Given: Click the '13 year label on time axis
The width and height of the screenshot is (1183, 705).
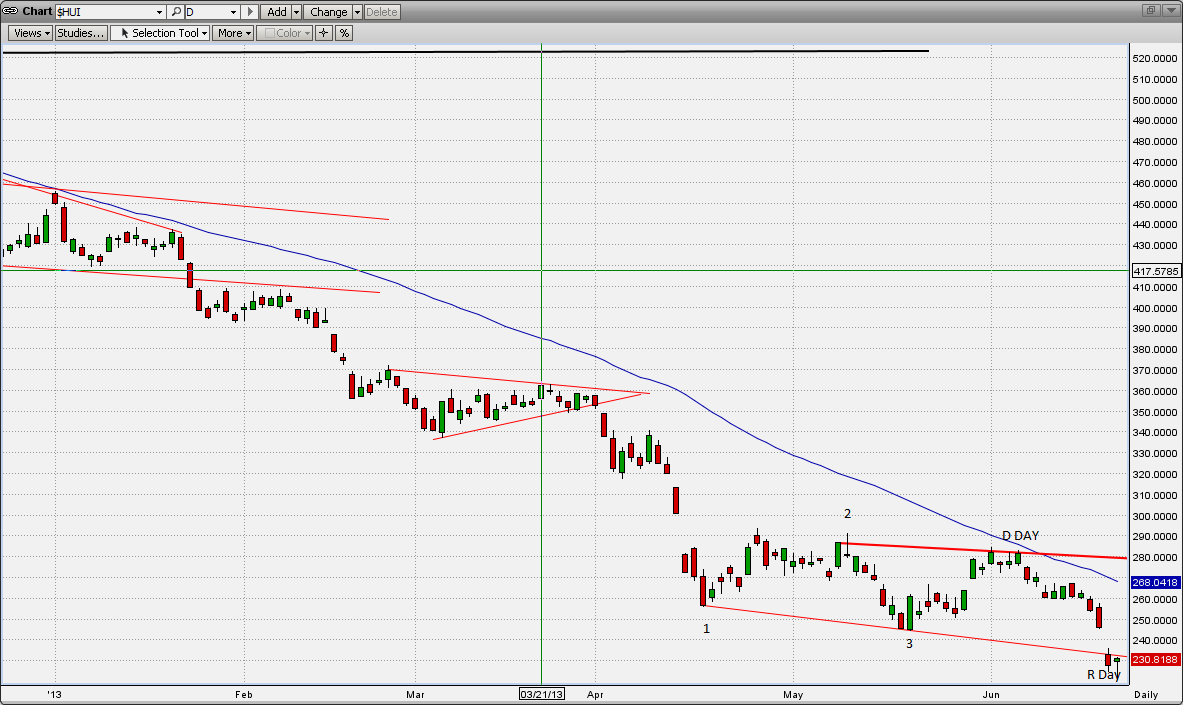Looking at the screenshot, I should tap(54, 694).
